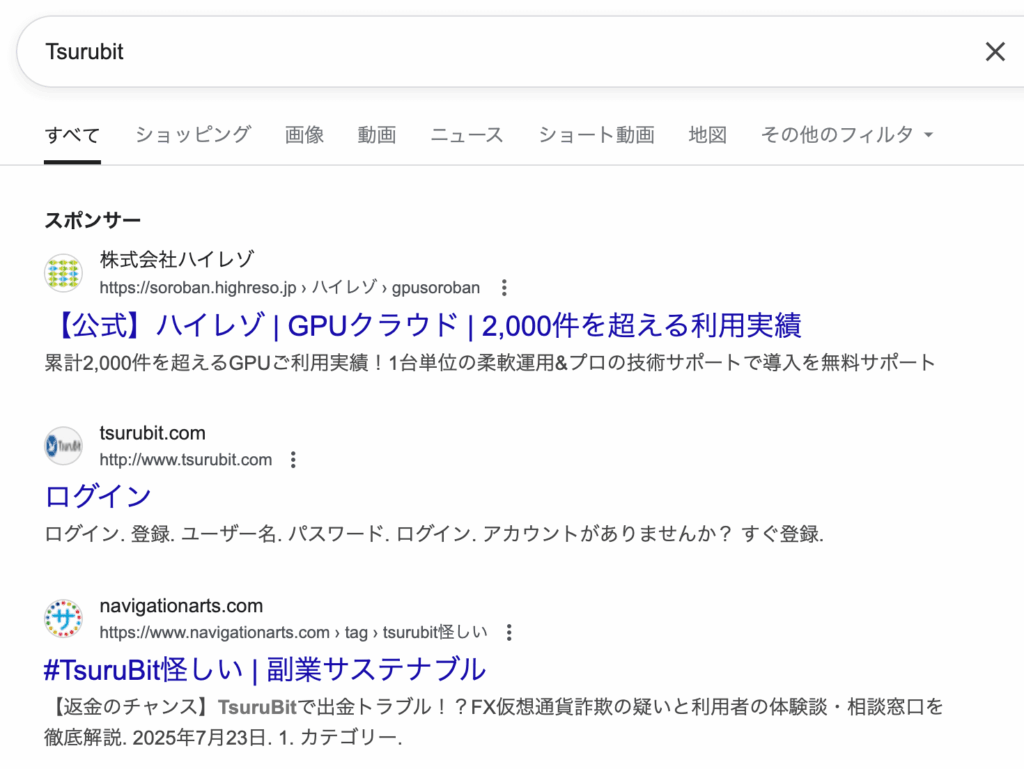
Task: Clear the search box with the X icon
Action: point(995,52)
